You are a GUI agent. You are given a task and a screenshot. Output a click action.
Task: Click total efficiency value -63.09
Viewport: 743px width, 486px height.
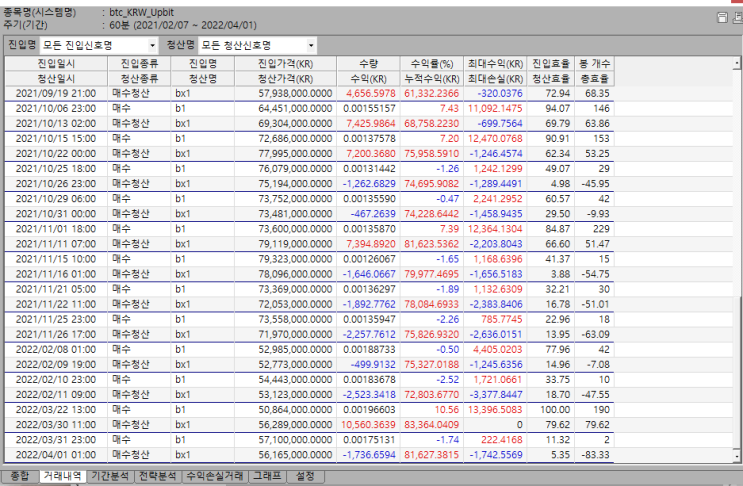[x=596, y=334]
